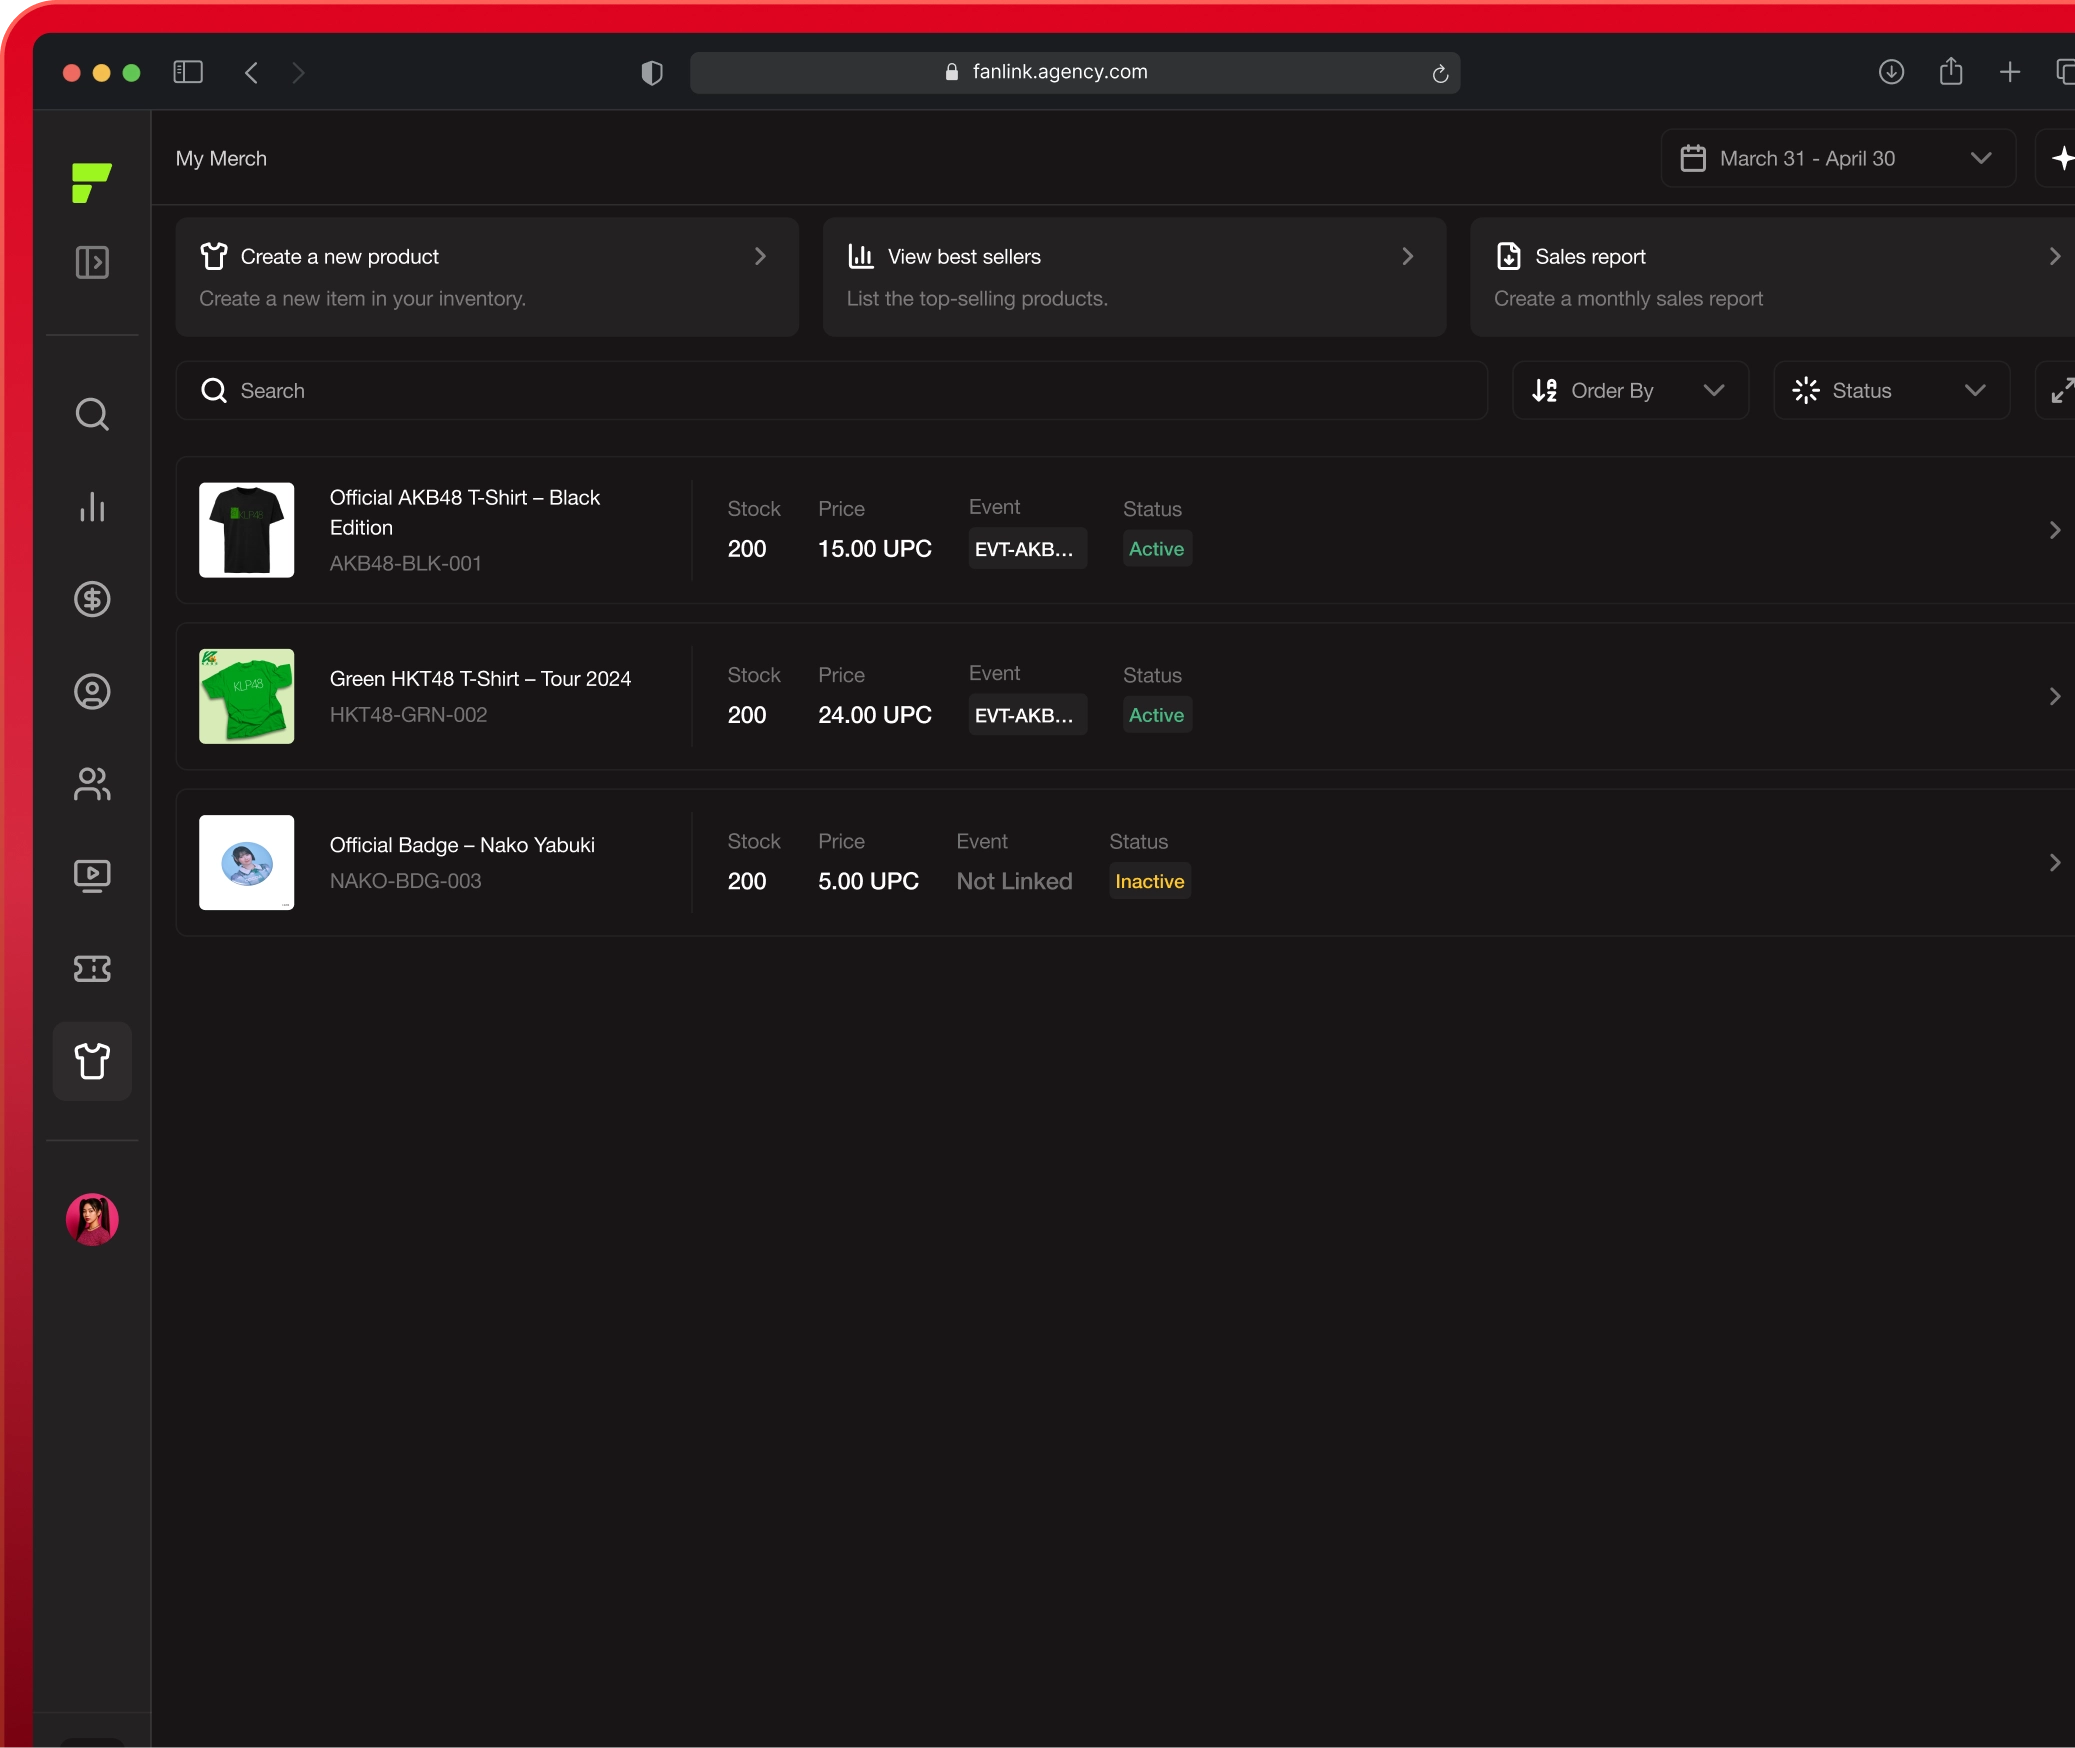The width and height of the screenshot is (2075, 1748).
Task: Open the Order By dropdown
Action: coord(1630,390)
